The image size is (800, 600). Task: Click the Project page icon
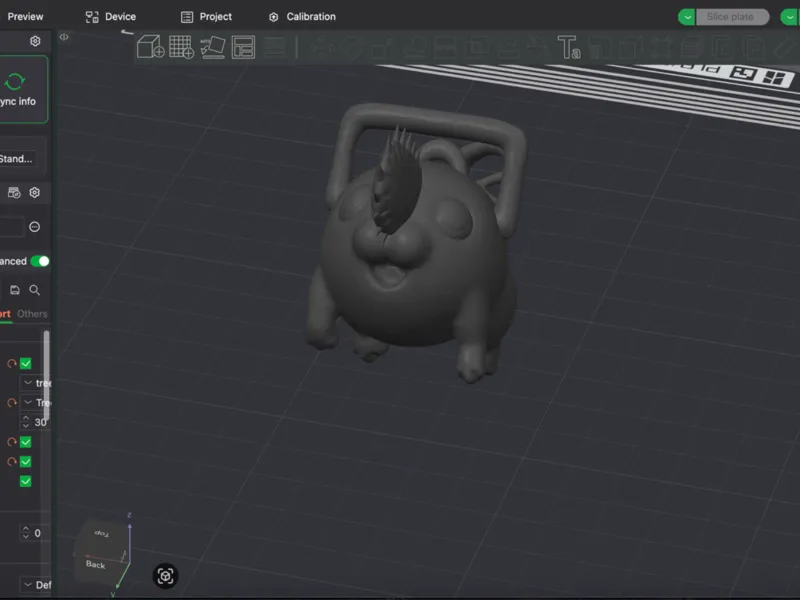187,17
